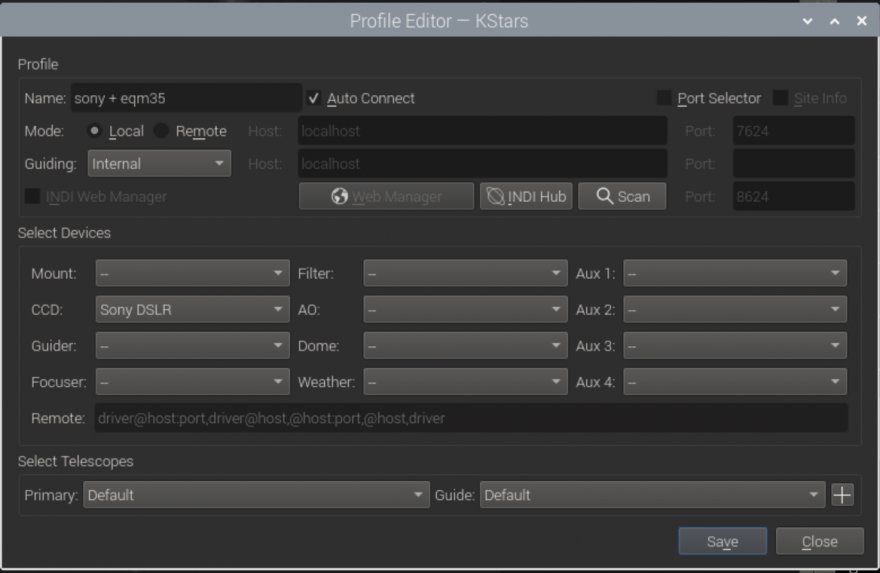This screenshot has width=880, height=573.
Task: Expand the Filter device dropdown
Action: pyautogui.click(x=465, y=274)
